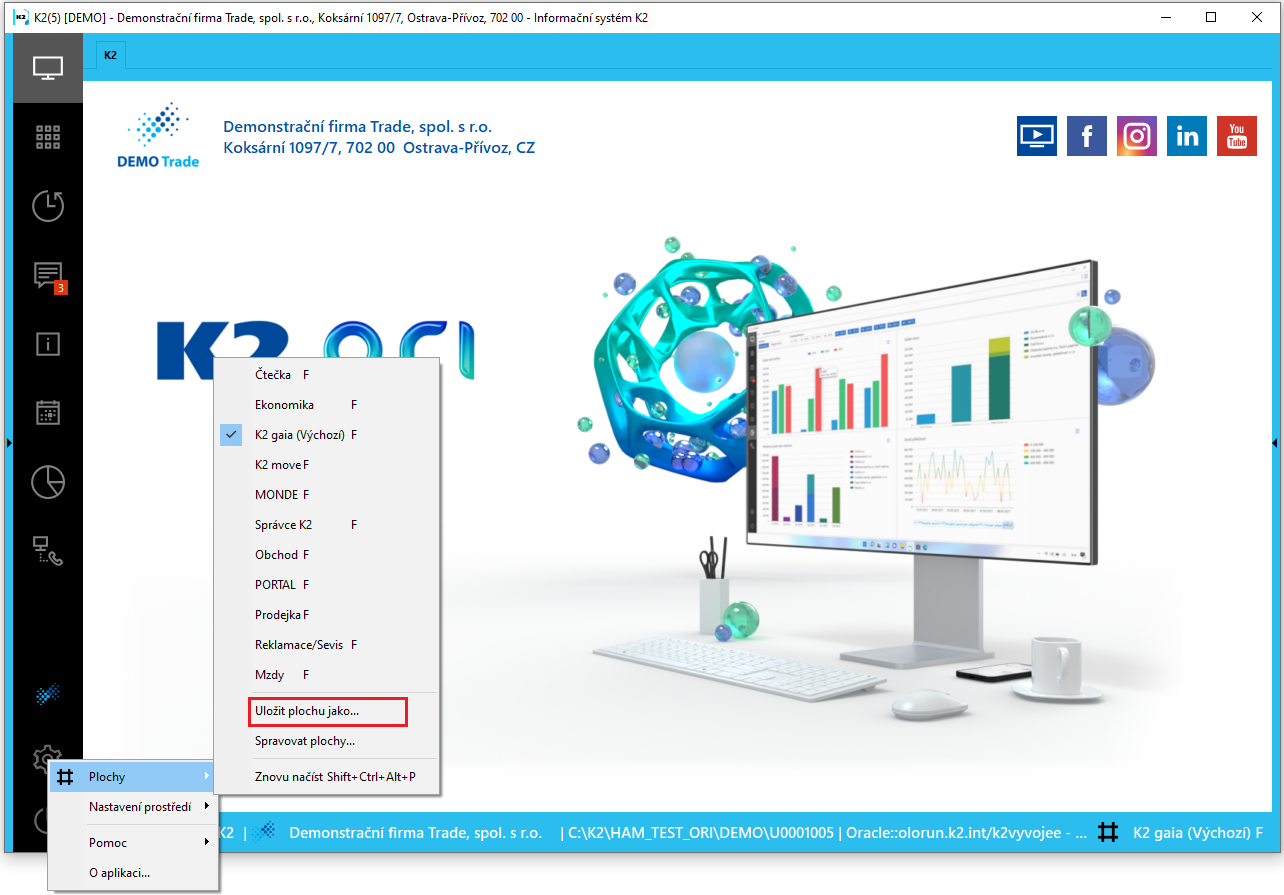
Task: Select the PORTAL desktop
Action: (327, 585)
